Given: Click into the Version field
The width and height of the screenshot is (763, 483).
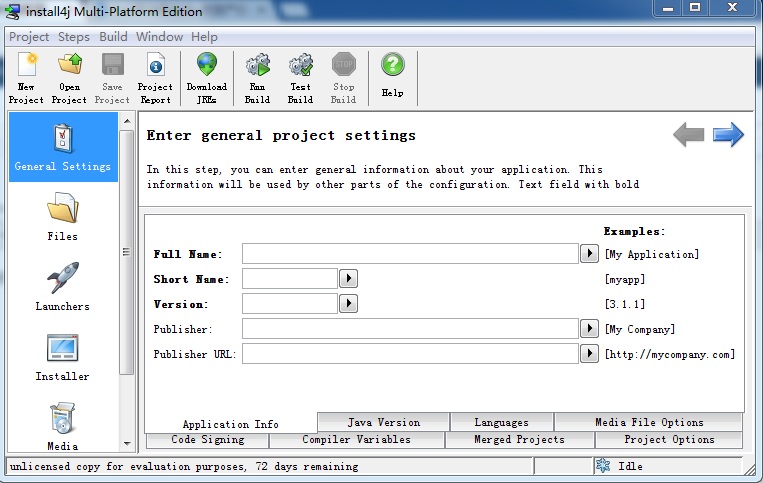Looking at the screenshot, I should [x=290, y=304].
